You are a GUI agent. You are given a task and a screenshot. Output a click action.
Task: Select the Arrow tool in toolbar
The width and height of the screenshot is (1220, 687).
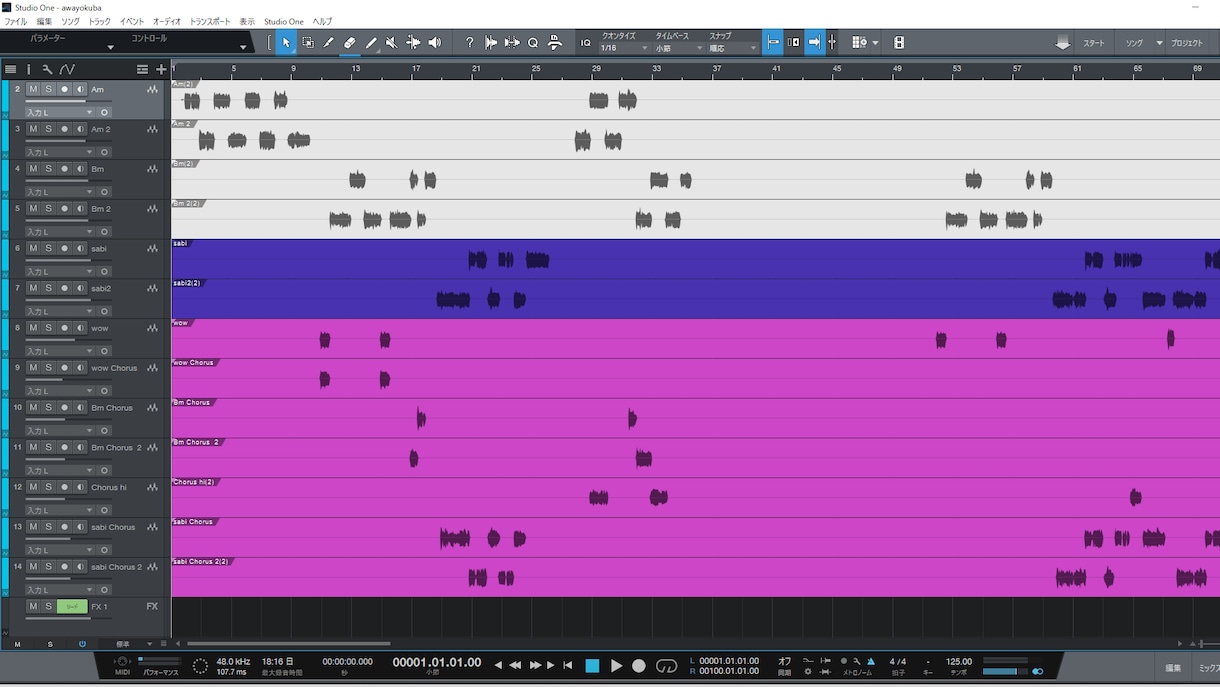(286, 43)
